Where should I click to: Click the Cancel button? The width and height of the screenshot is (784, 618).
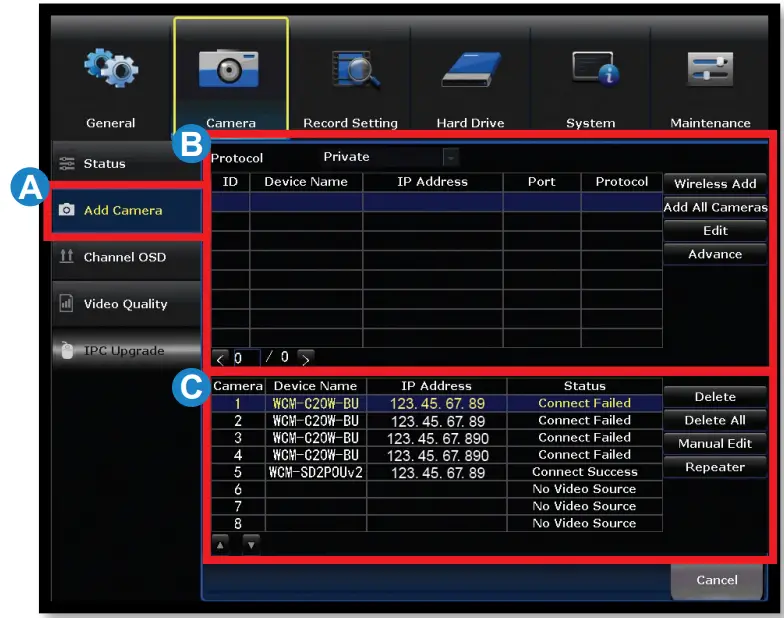[x=716, y=580]
